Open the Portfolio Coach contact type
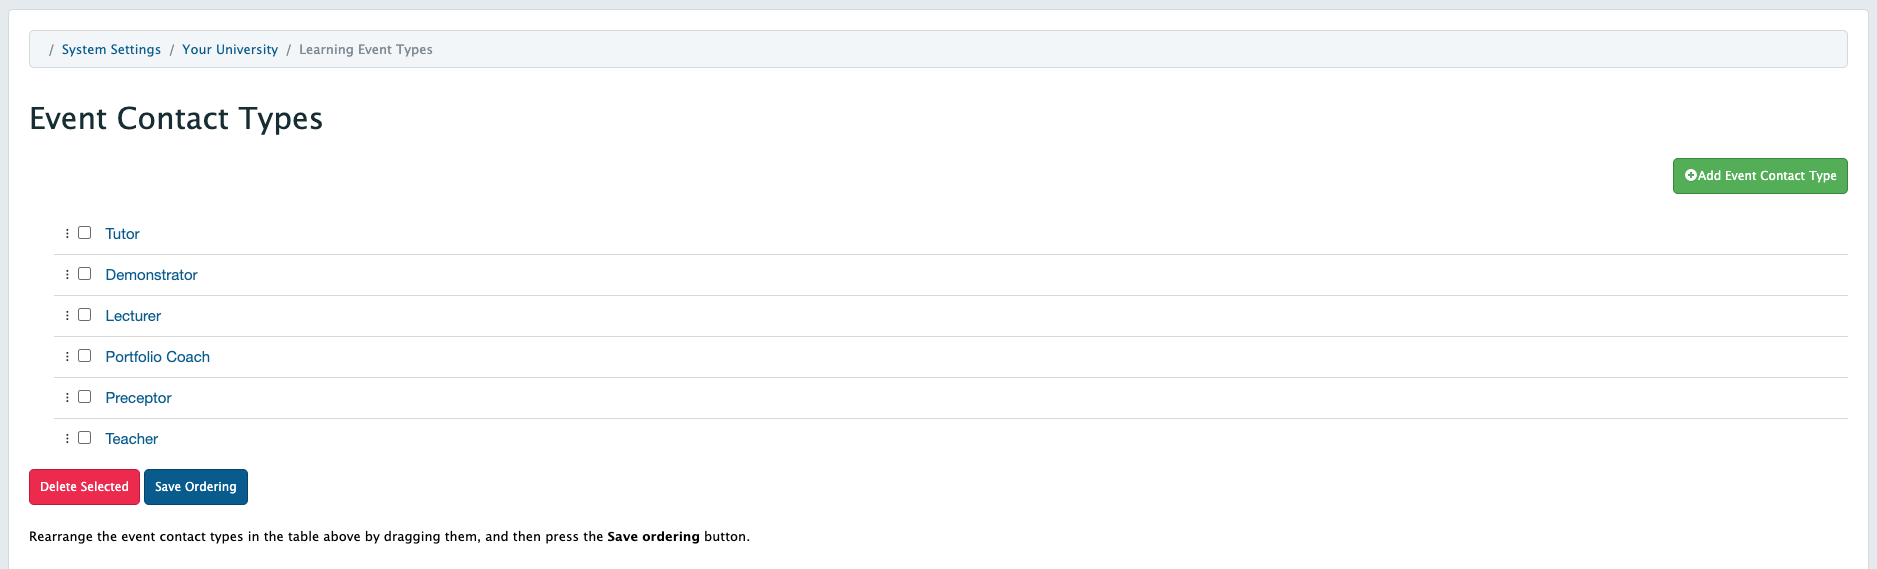 157,357
